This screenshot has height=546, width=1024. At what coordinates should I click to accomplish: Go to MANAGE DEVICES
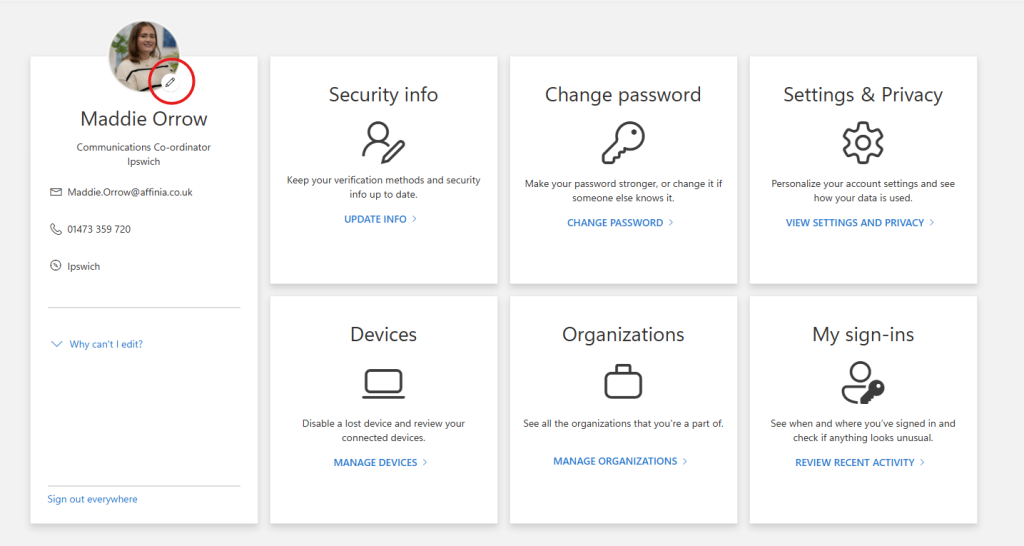tap(375, 463)
